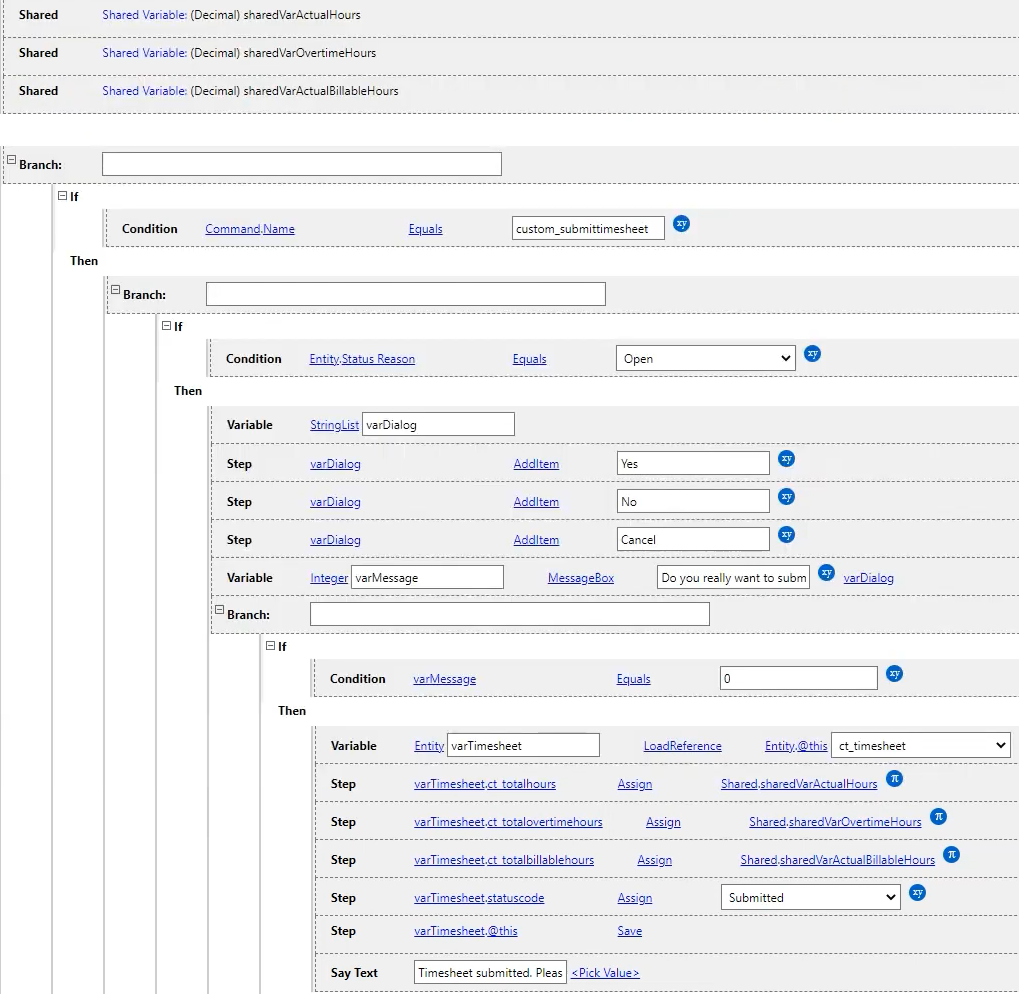1019x994 pixels.
Task: Click the xy icon beside varMessage condition value
Action: (894, 674)
